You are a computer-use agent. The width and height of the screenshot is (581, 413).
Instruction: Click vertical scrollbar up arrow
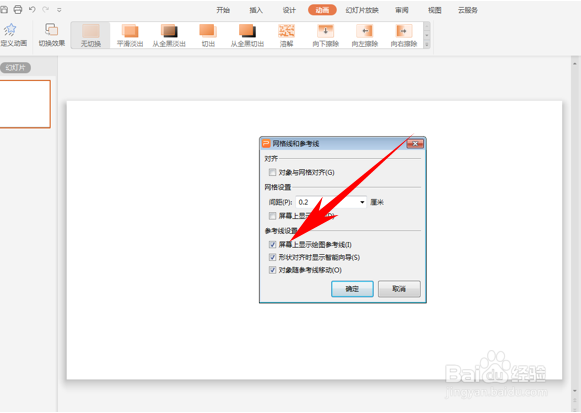pos(575,63)
